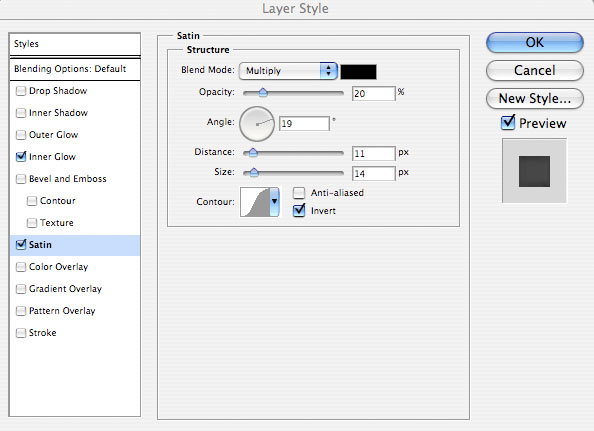Uncheck the Invert option
594x431 pixels.
[x=299, y=211]
